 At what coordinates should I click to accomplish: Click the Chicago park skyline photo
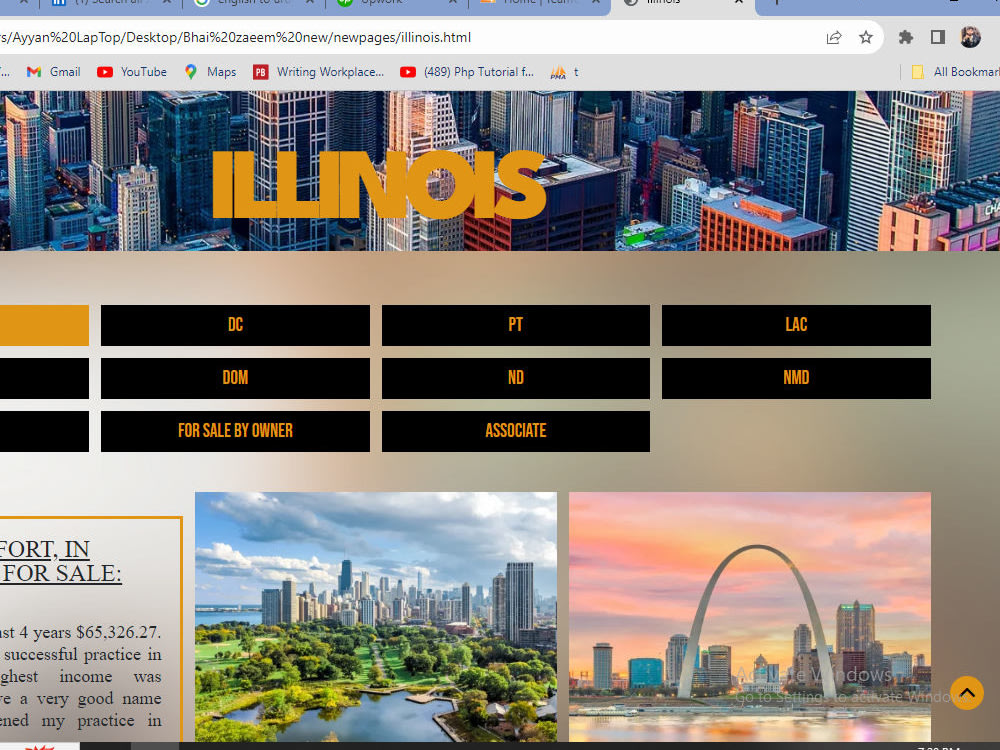point(376,616)
